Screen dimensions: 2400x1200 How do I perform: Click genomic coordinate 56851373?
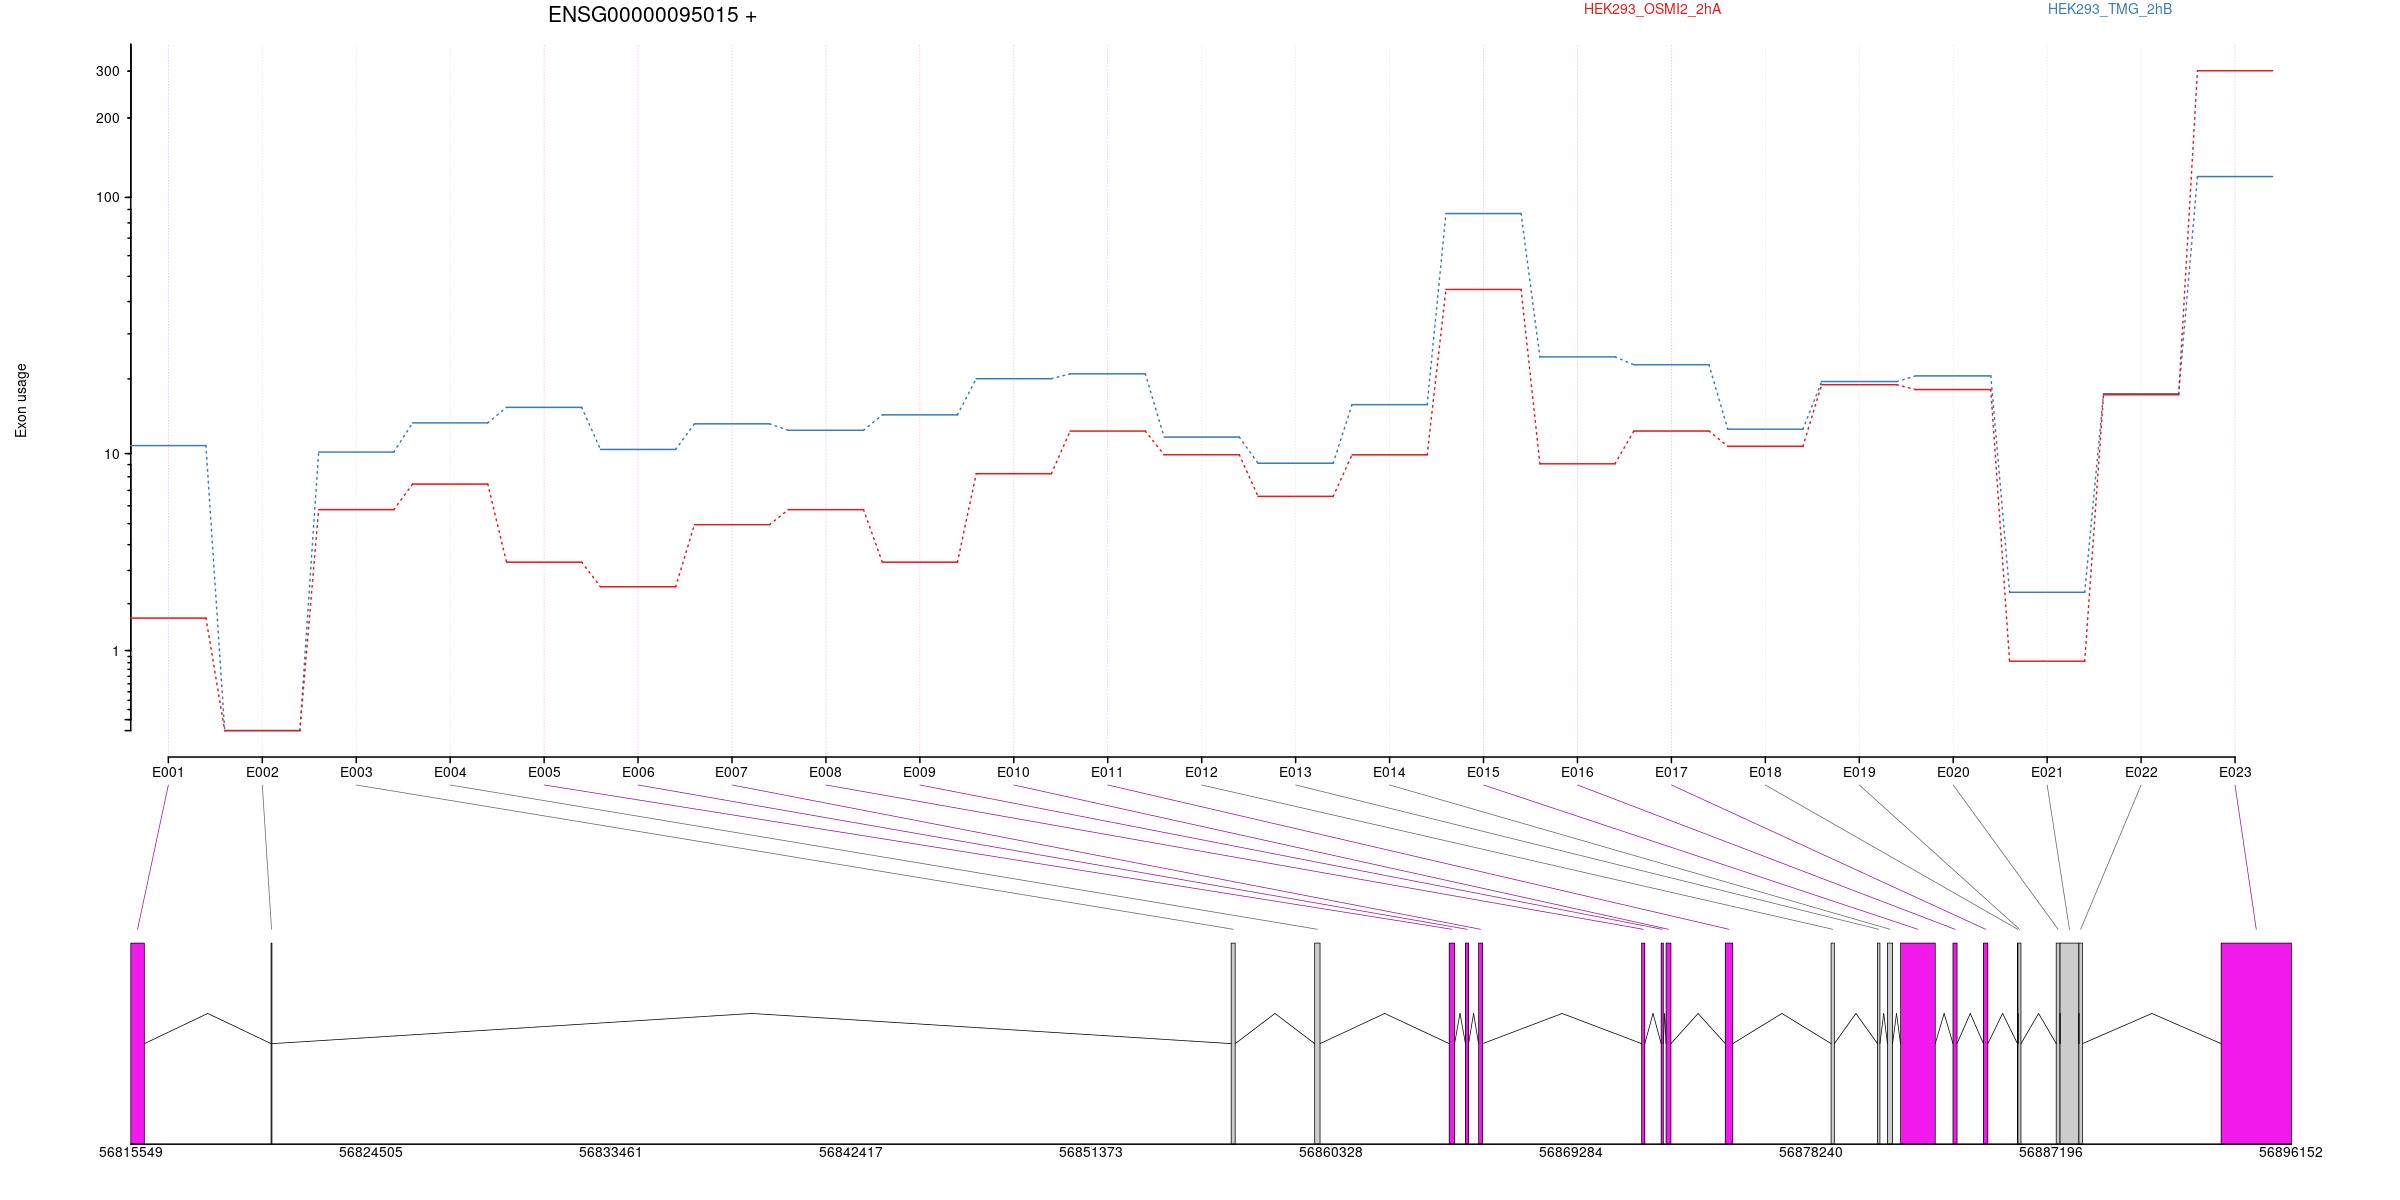pyautogui.click(x=1091, y=1152)
